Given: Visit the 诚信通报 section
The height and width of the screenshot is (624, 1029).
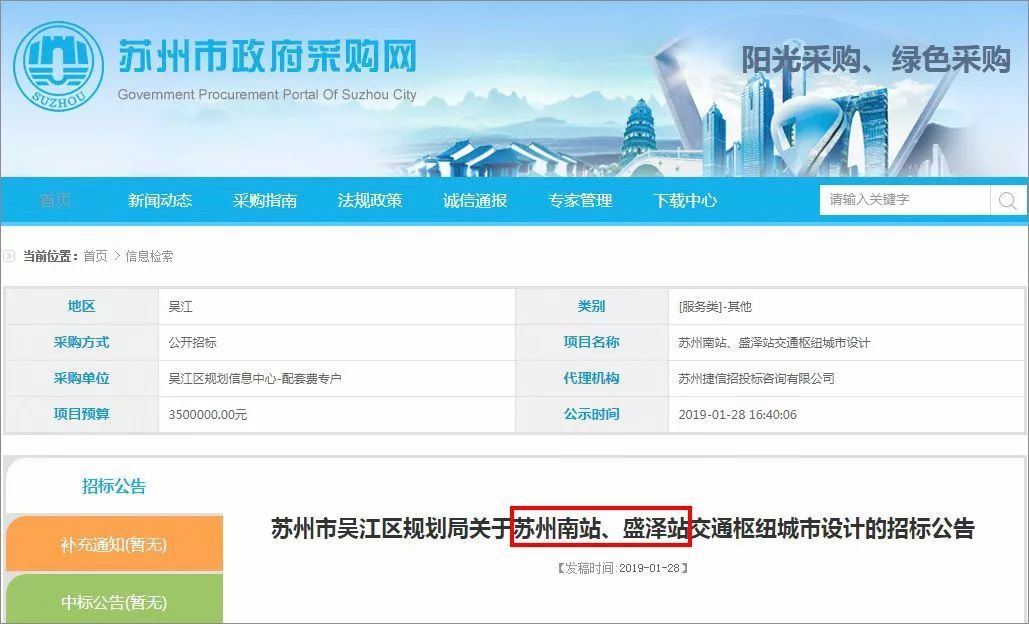Looking at the screenshot, I should [x=473, y=200].
